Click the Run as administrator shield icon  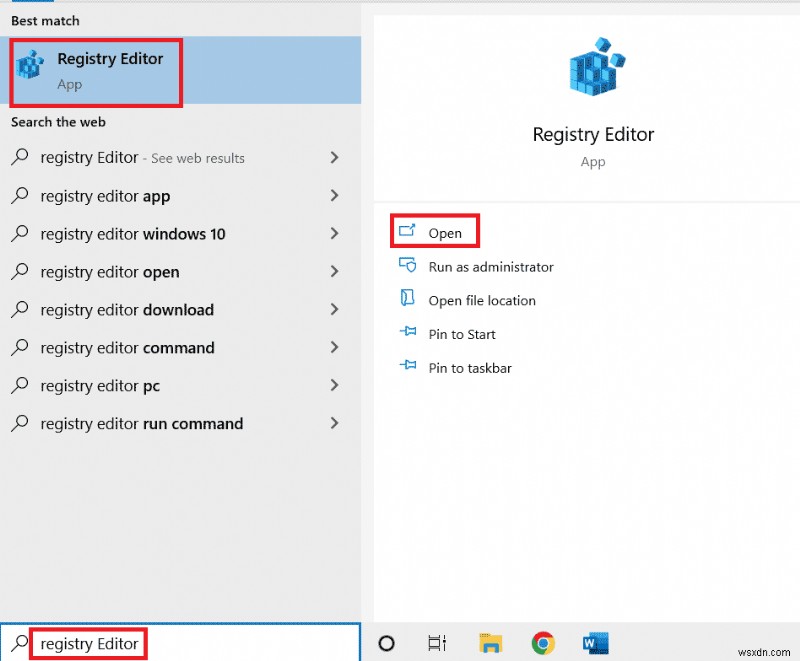click(407, 265)
